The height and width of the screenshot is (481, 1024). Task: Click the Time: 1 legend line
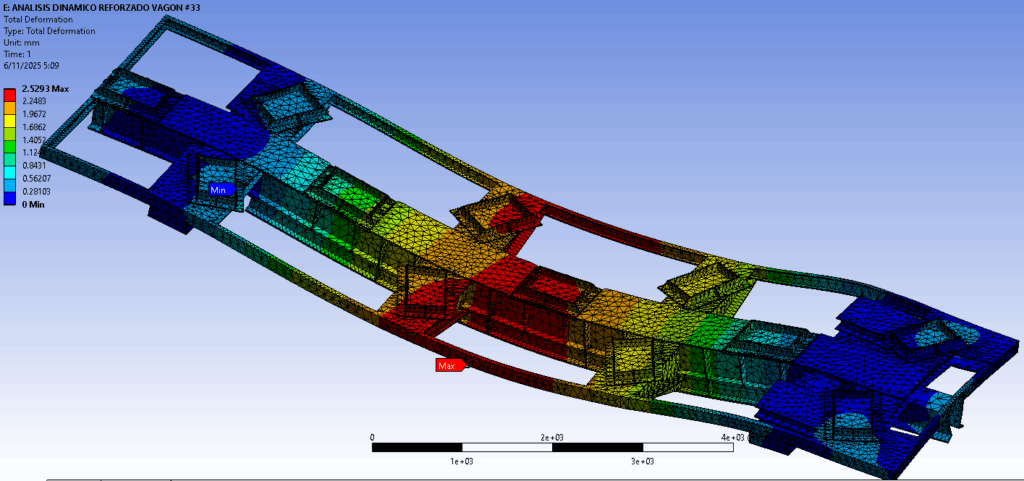pyautogui.click(x=17, y=54)
